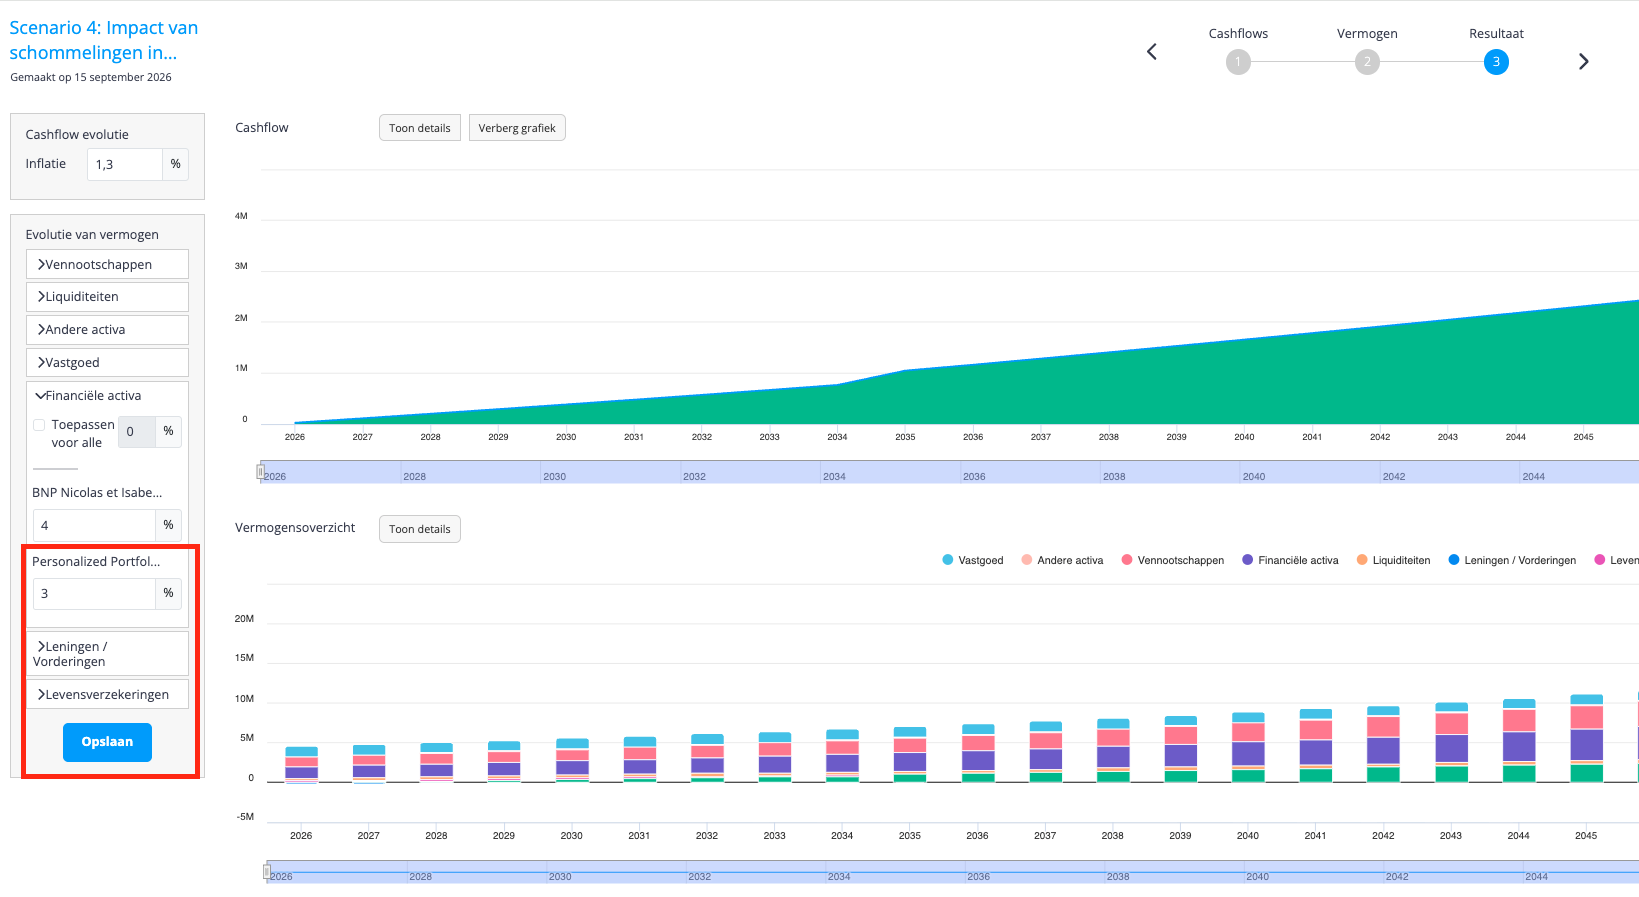Toggle Vennootschappen legend marker
This screenshot has height=897, width=1639.
(x=1127, y=560)
